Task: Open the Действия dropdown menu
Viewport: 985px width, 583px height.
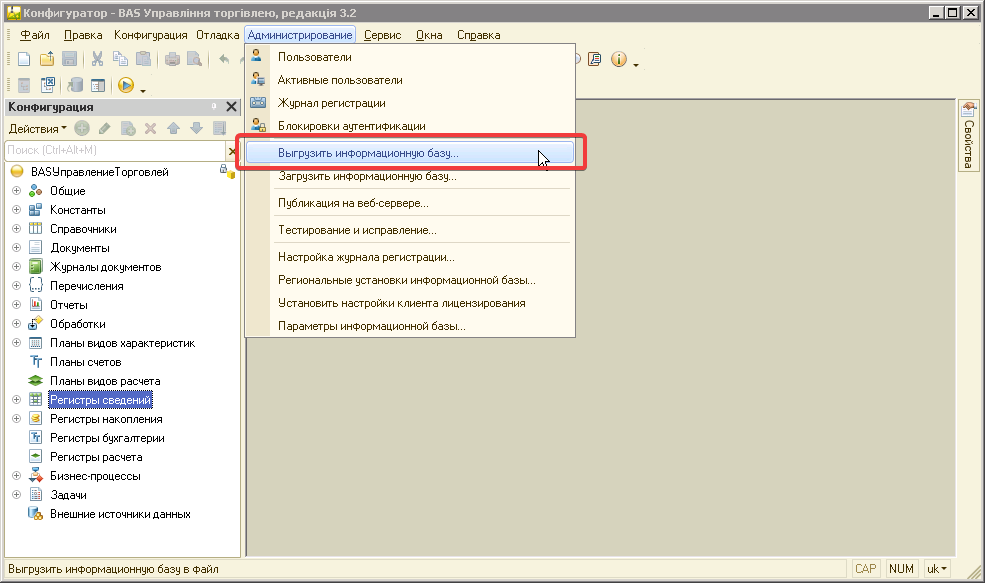Action: coord(38,129)
